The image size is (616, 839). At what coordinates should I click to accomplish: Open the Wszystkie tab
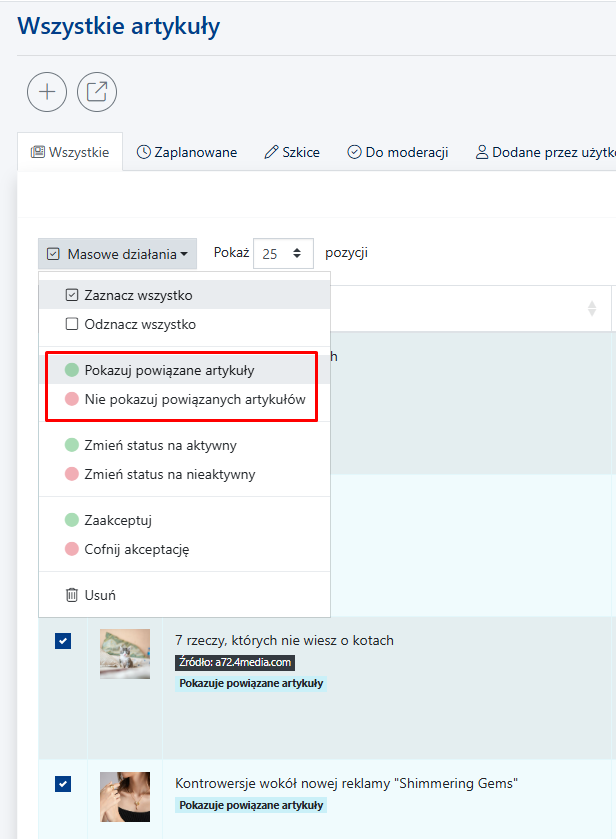[70, 152]
